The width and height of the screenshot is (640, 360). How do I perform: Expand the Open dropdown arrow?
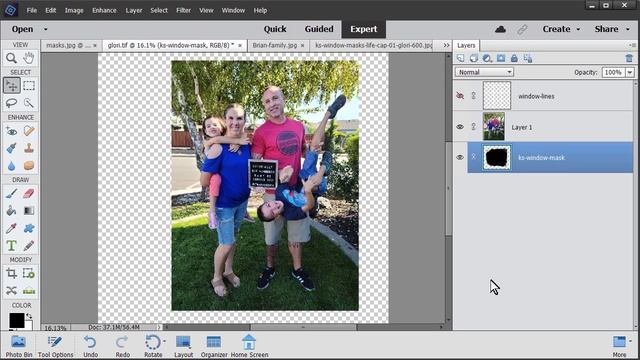(45, 29)
